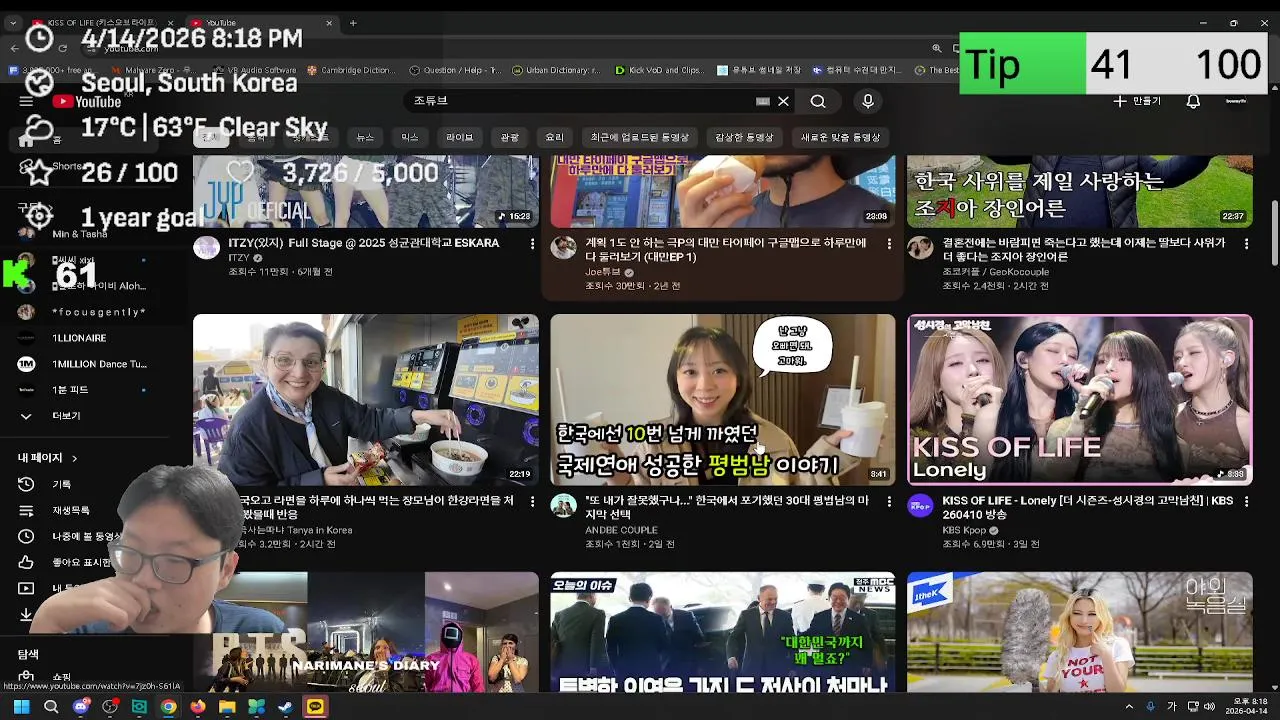The width and height of the screenshot is (1280, 720).
Task: Select the 새로운 맞춤 동영상 chip
Action: pos(840,137)
